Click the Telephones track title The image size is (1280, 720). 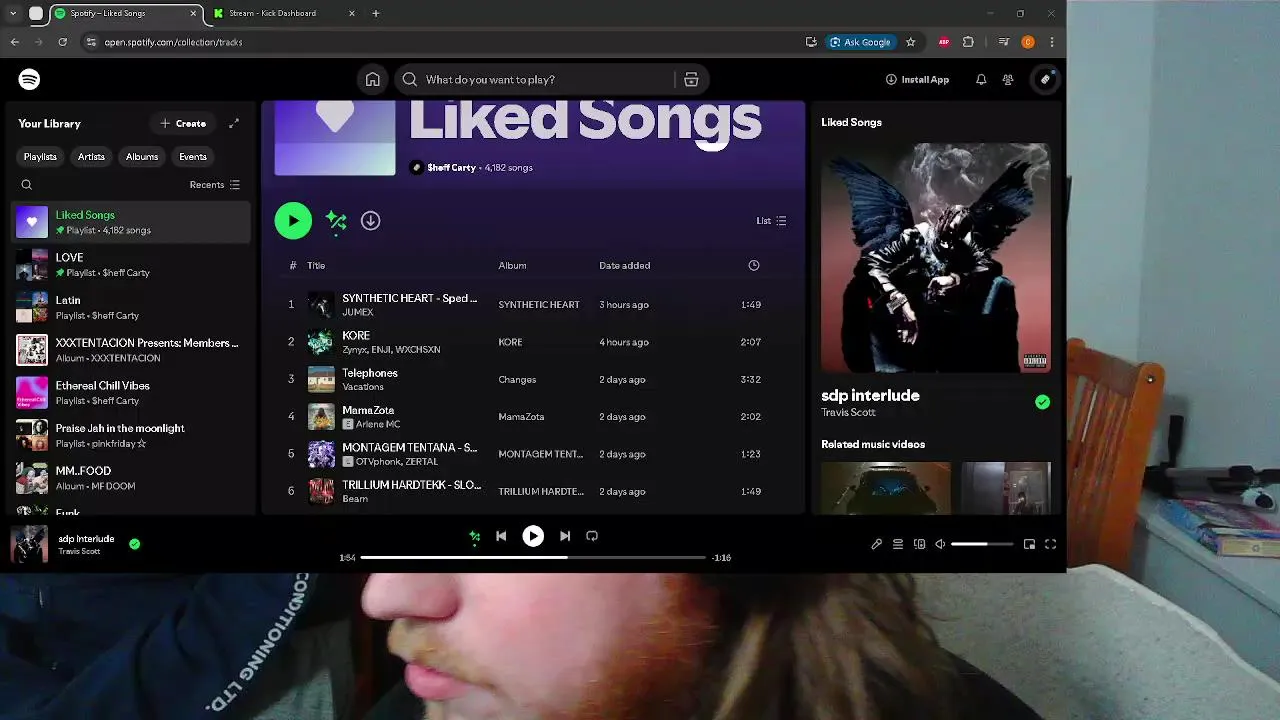pyautogui.click(x=370, y=373)
